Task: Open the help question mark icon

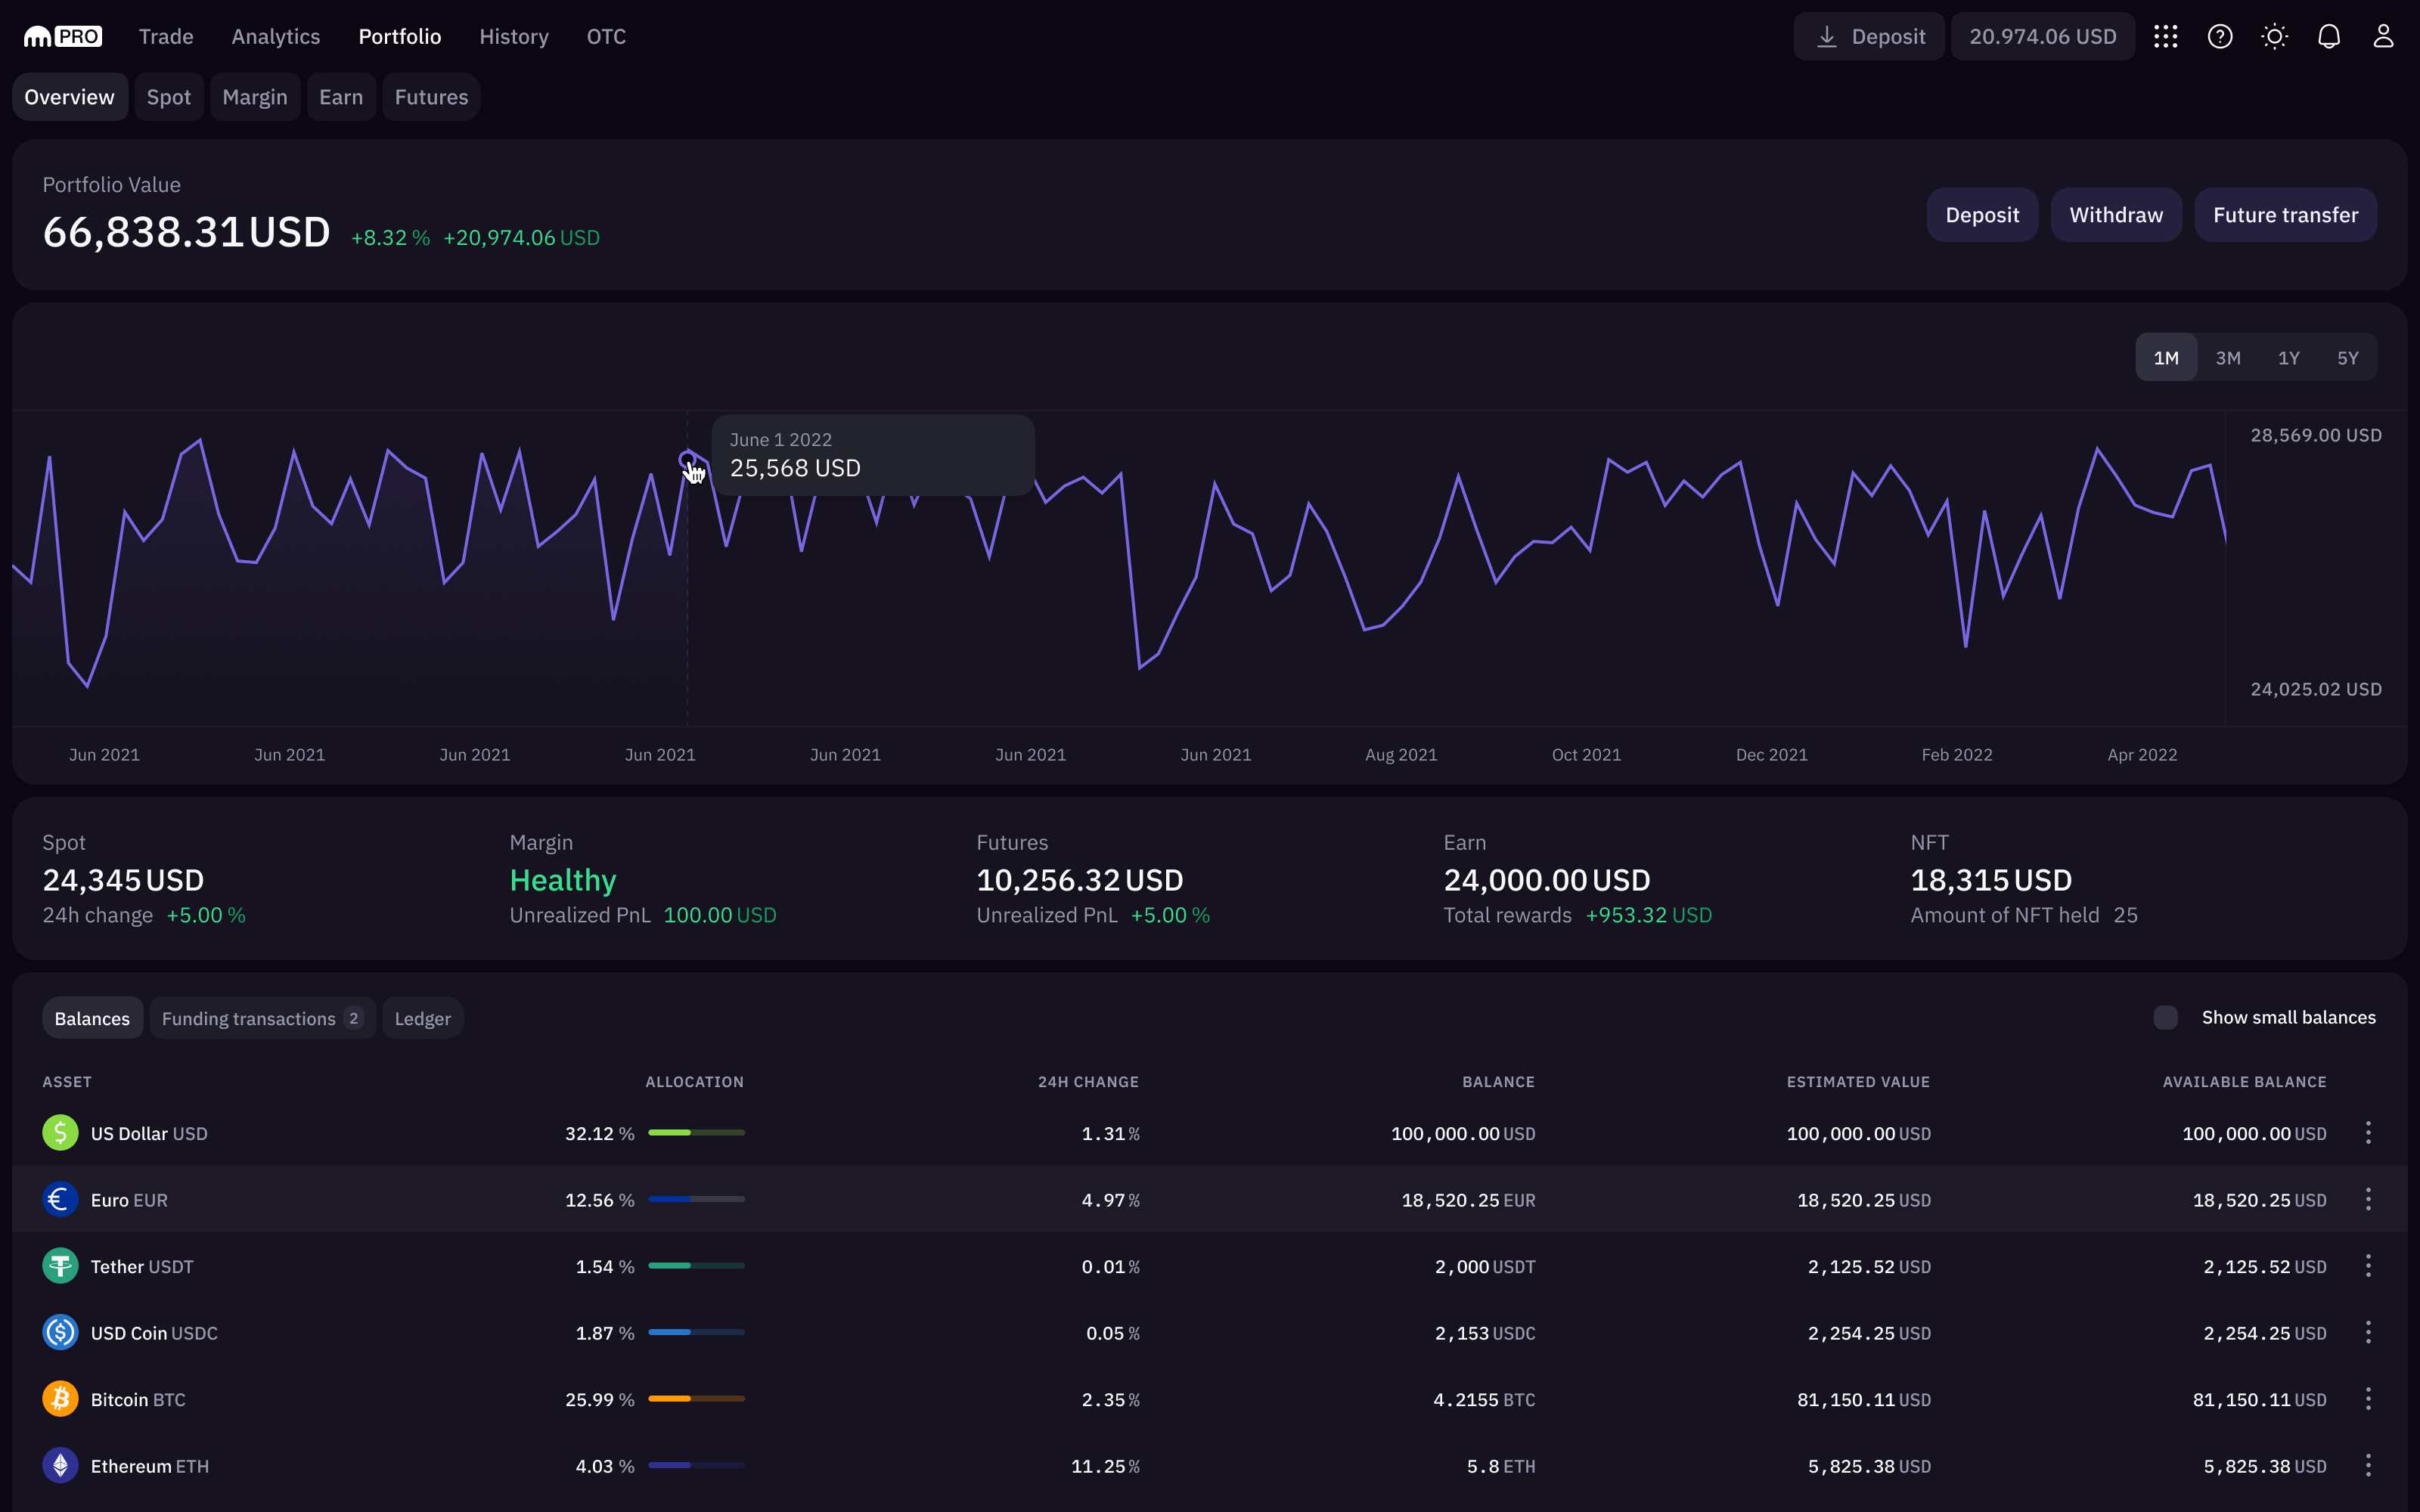Action: click(x=2220, y=37)
